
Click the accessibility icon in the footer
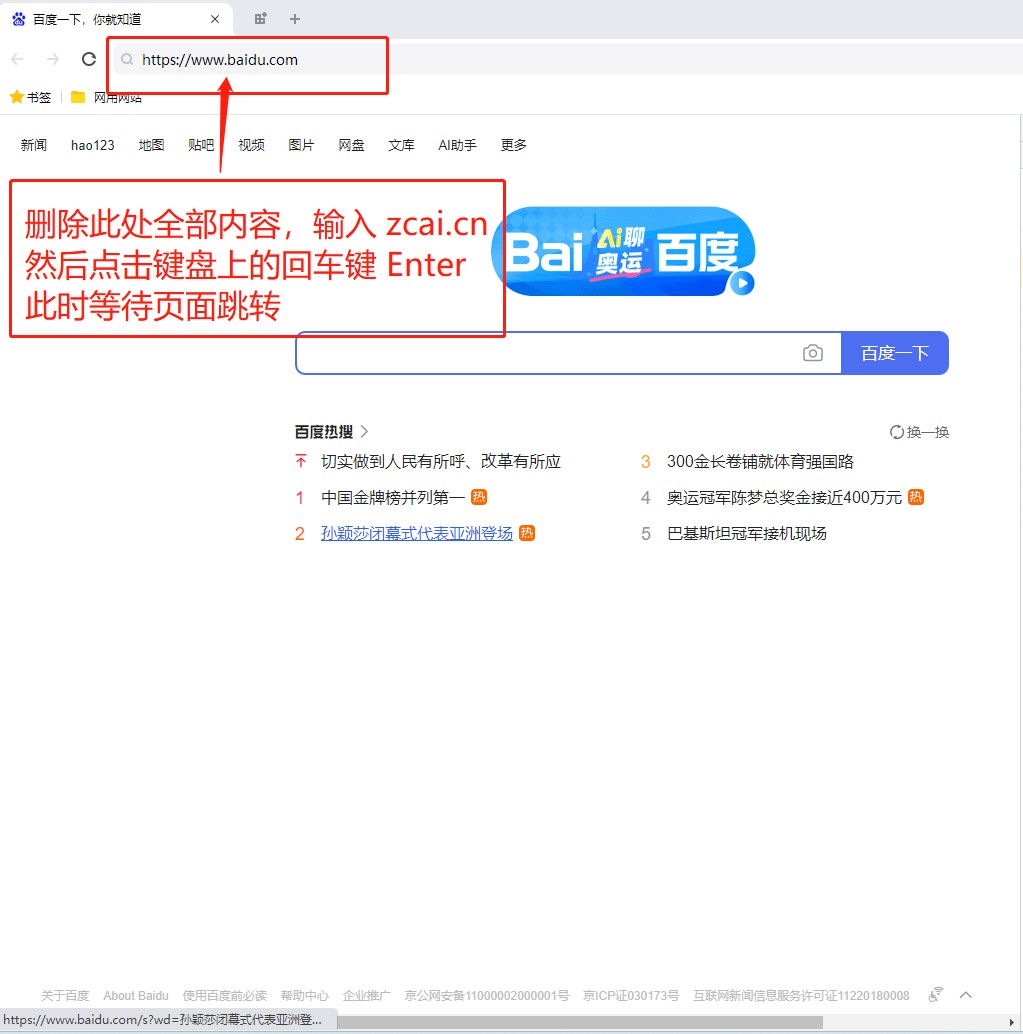coord(936,995)
